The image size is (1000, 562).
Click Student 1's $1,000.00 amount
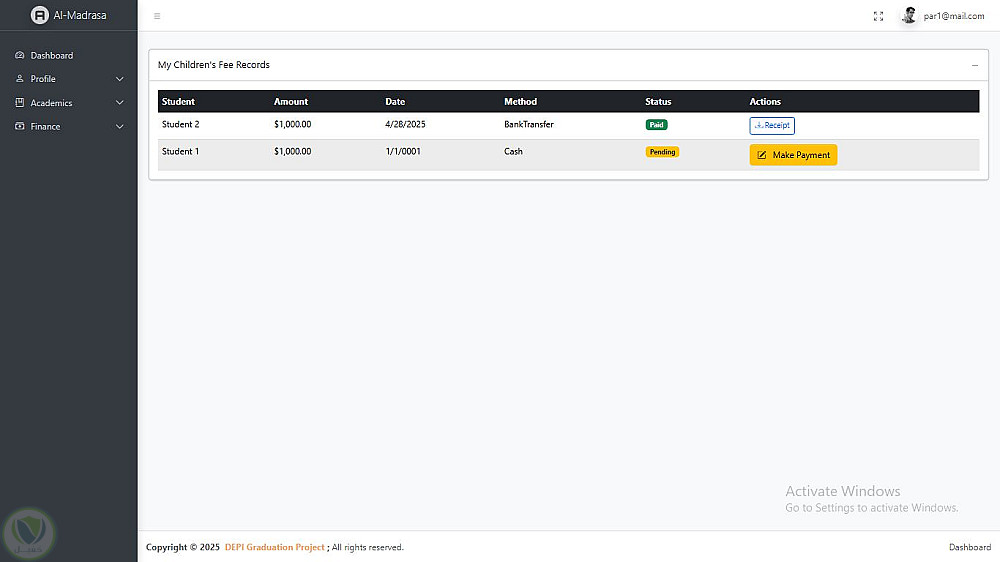293,151
